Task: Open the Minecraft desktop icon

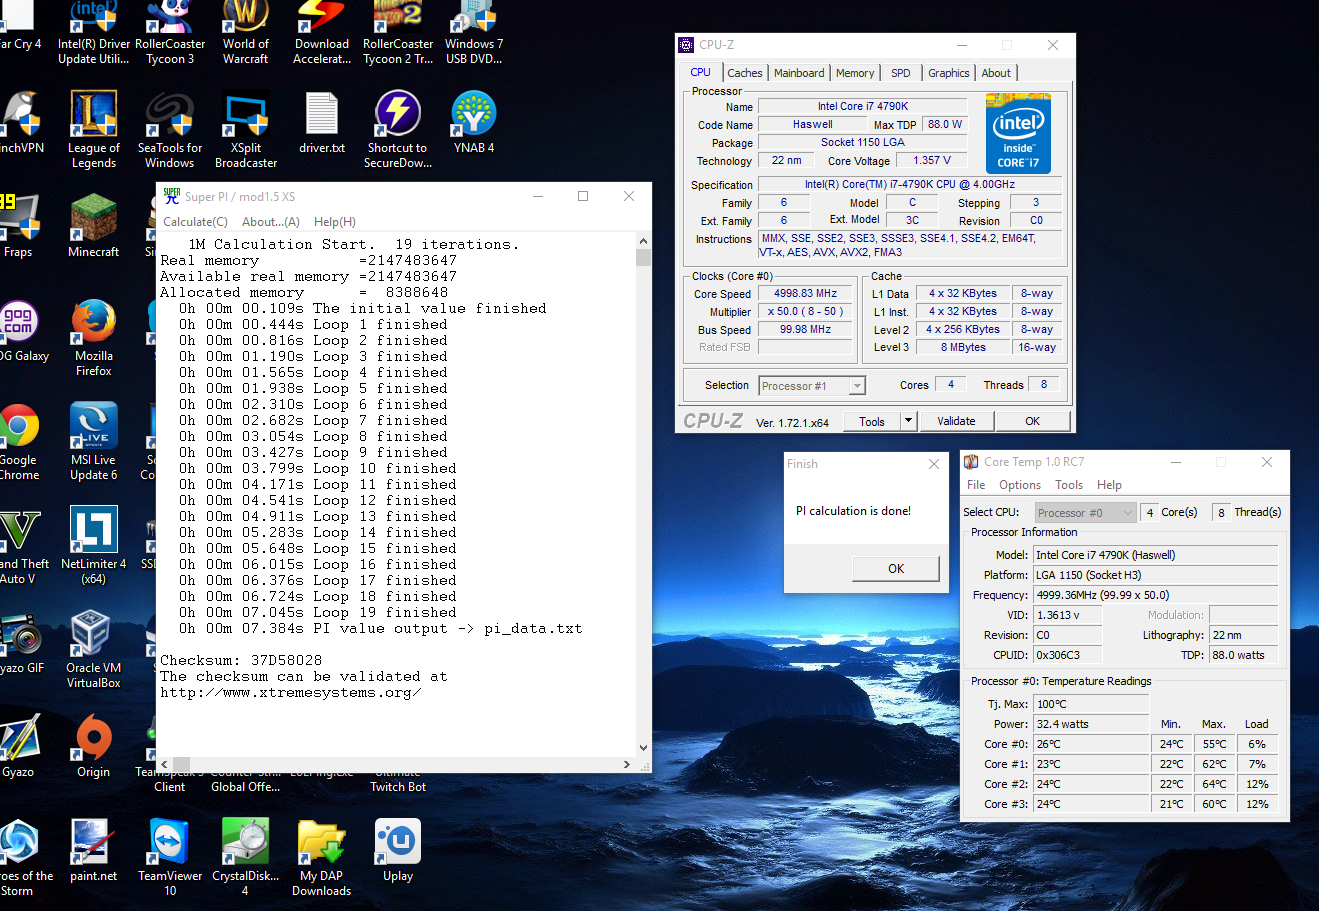Action: (94, 227)
